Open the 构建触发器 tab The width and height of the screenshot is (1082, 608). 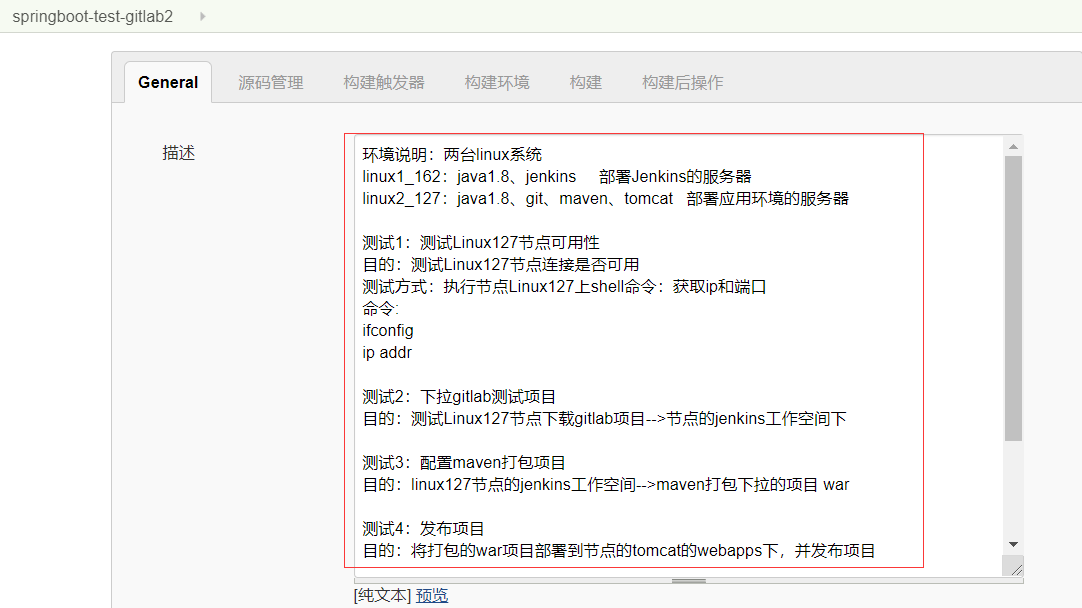point(381,82)
